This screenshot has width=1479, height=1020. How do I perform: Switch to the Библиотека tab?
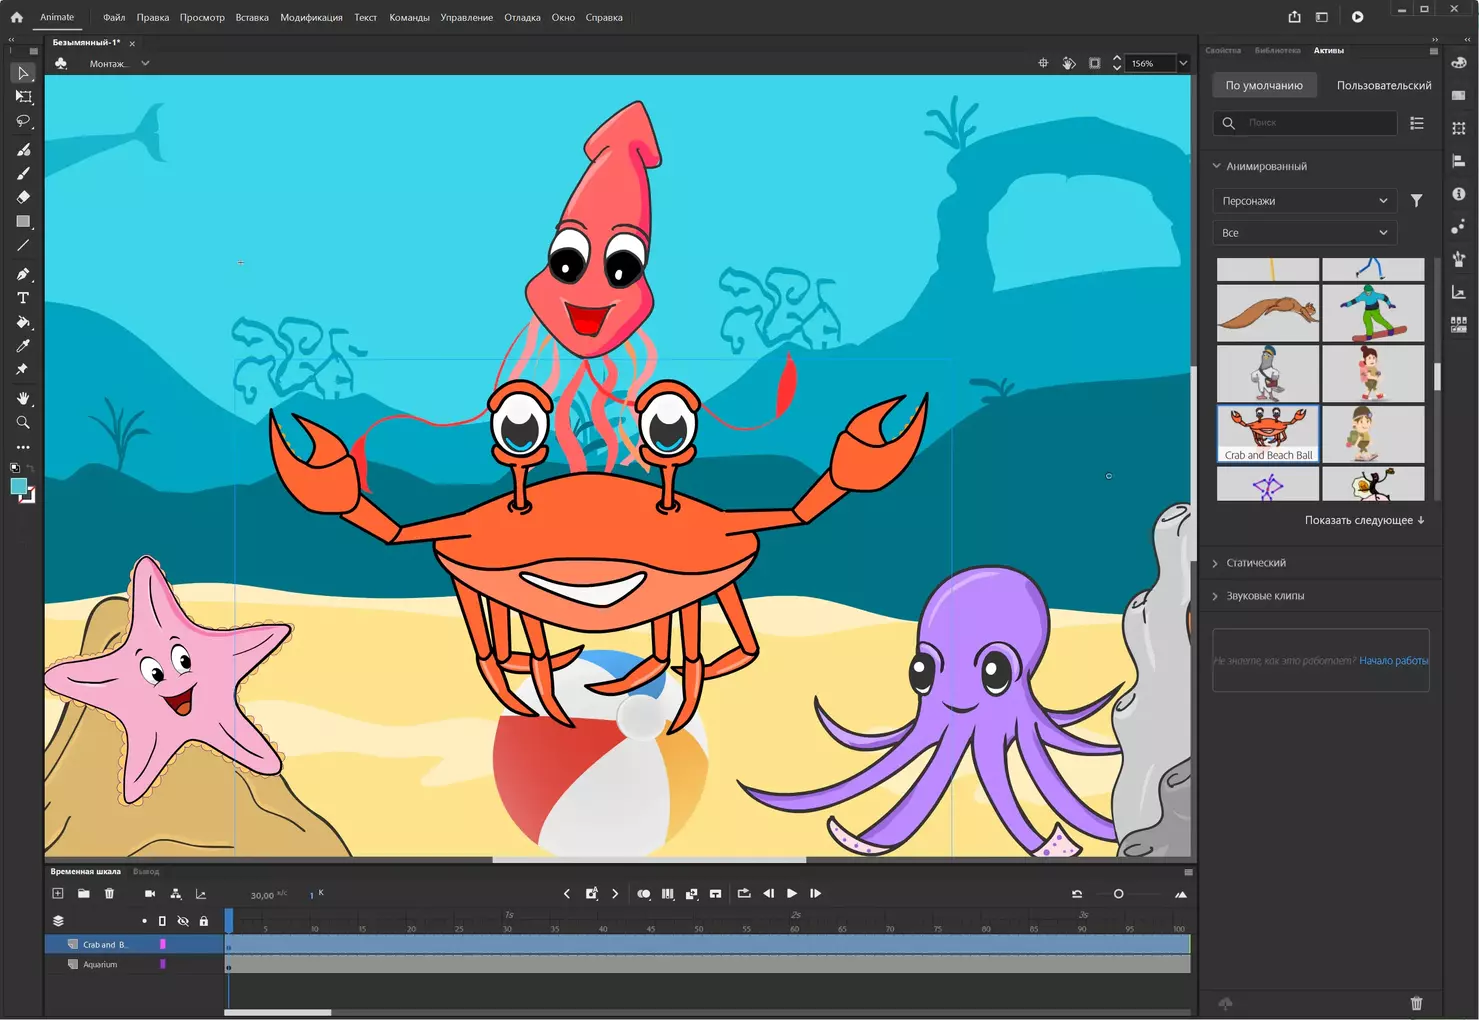[1277, 50]
